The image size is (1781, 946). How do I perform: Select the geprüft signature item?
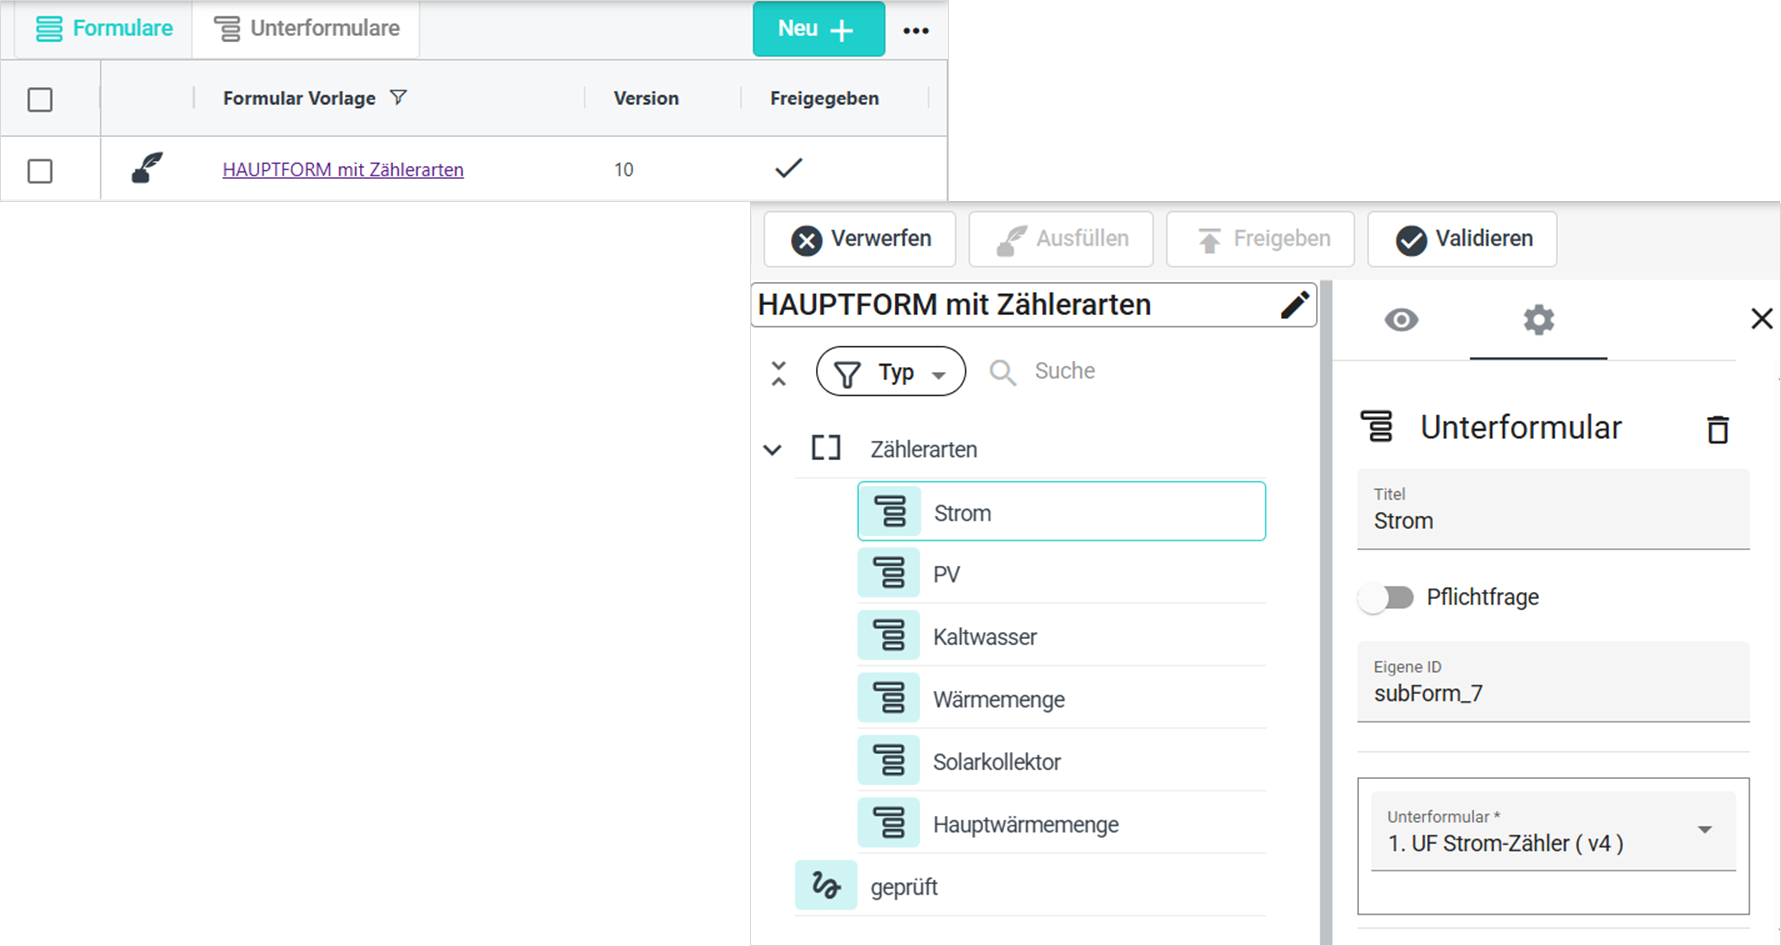[1030, 886]
